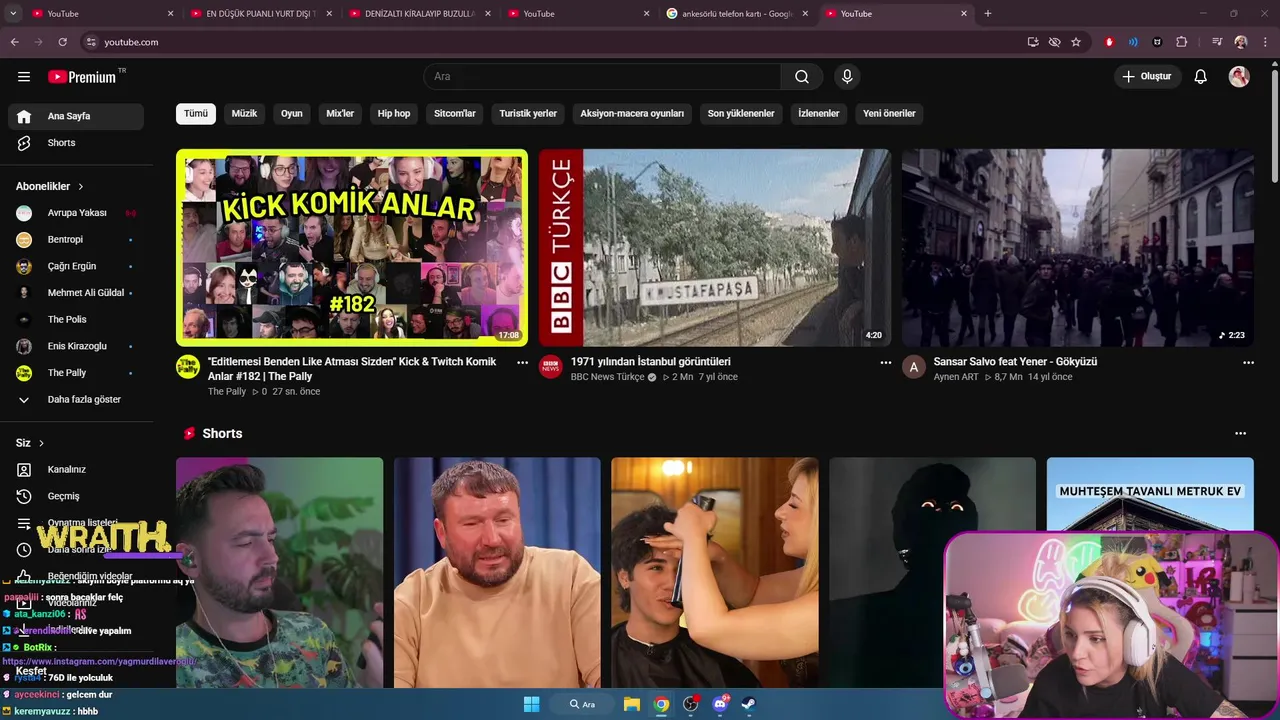Screen dimensions: 1280x720
Task: Open the red hand ad-blocker extension
Action: point(1109,42)
